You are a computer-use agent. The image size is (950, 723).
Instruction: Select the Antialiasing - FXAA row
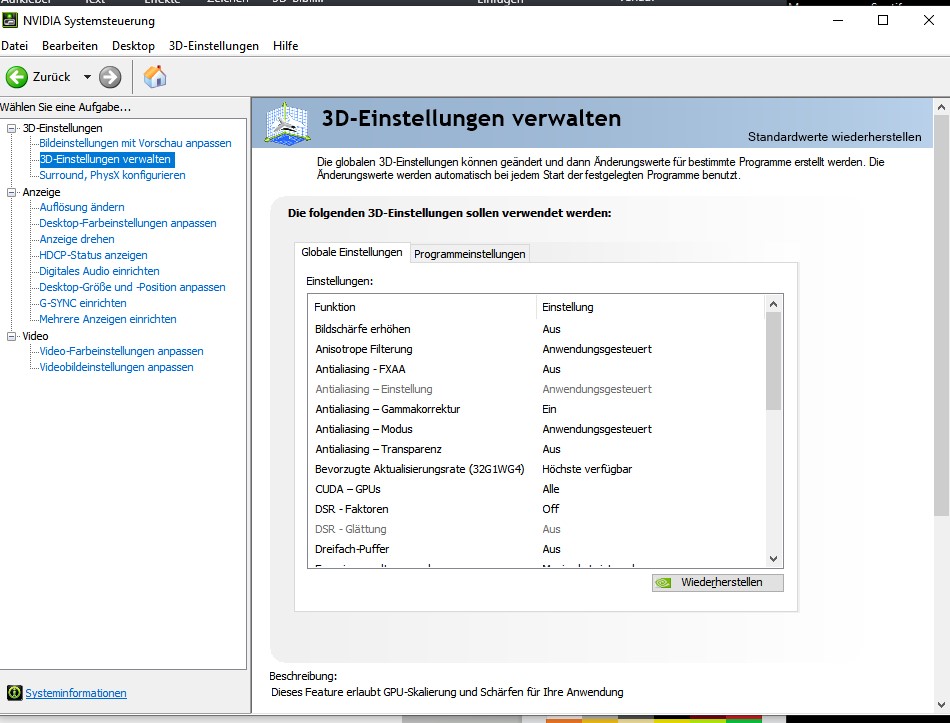point(536,369)
